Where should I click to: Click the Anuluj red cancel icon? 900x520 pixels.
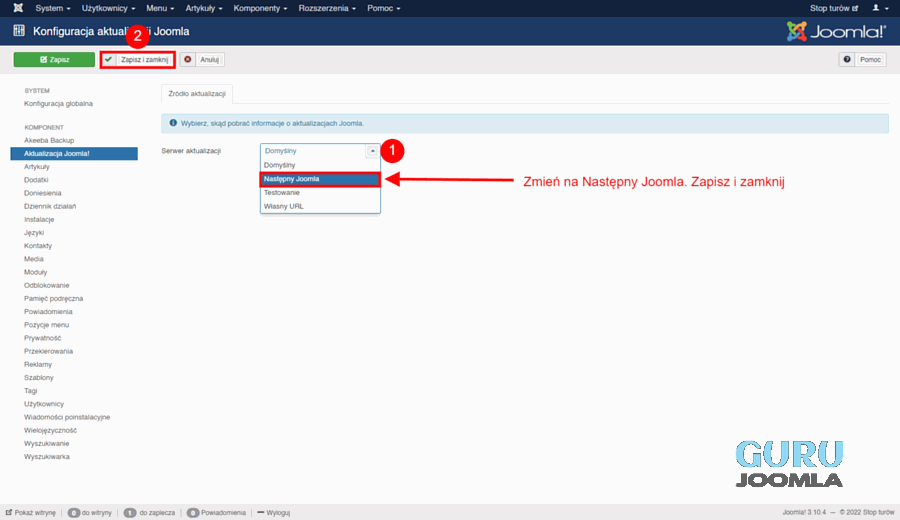[188, 59]
